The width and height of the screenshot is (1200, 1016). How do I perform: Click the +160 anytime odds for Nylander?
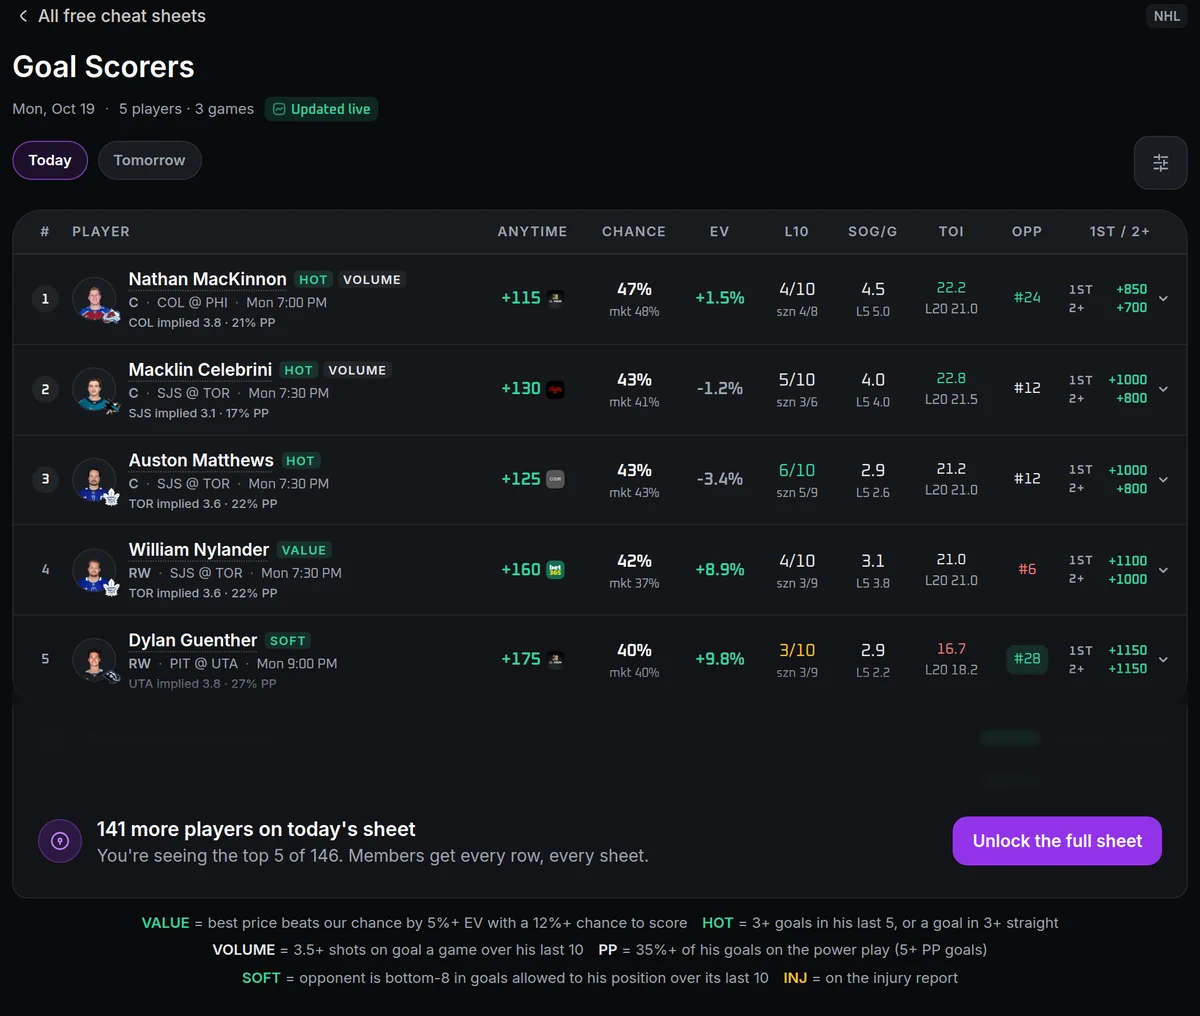(521, 570)
